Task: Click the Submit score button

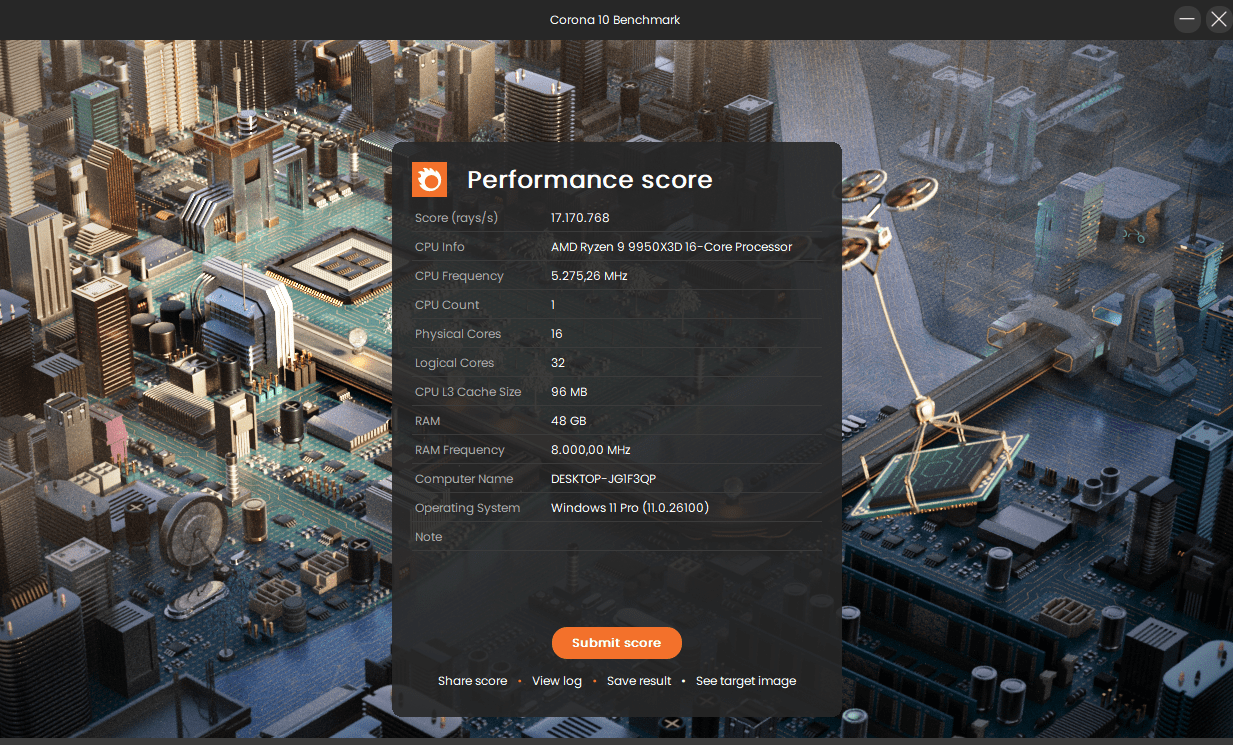Action: (616, 643)
